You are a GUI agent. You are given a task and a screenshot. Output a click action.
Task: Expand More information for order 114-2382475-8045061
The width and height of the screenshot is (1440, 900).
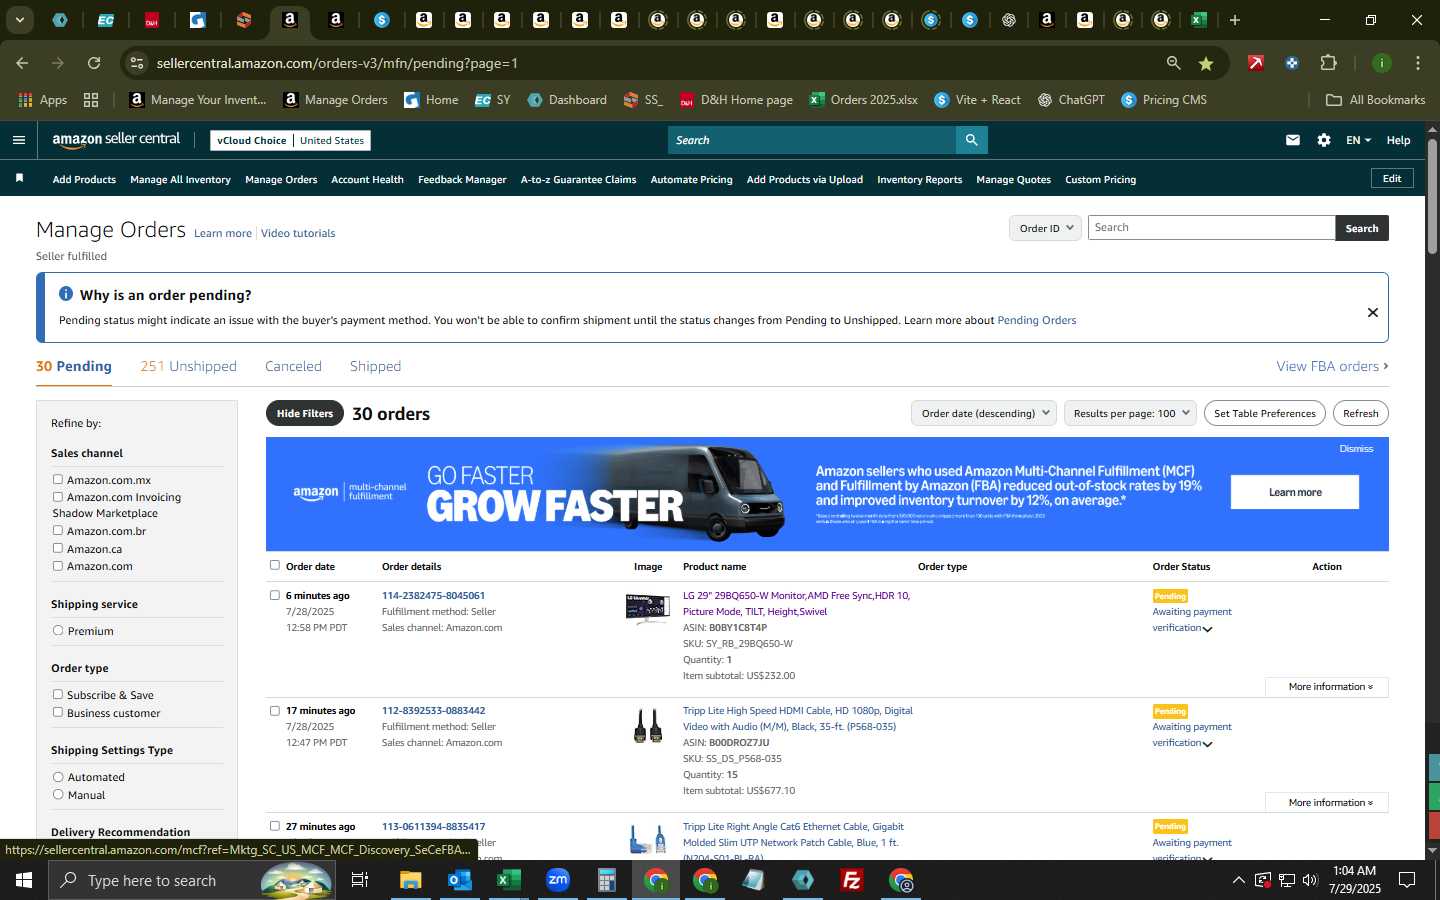[x=1327, y=687]
